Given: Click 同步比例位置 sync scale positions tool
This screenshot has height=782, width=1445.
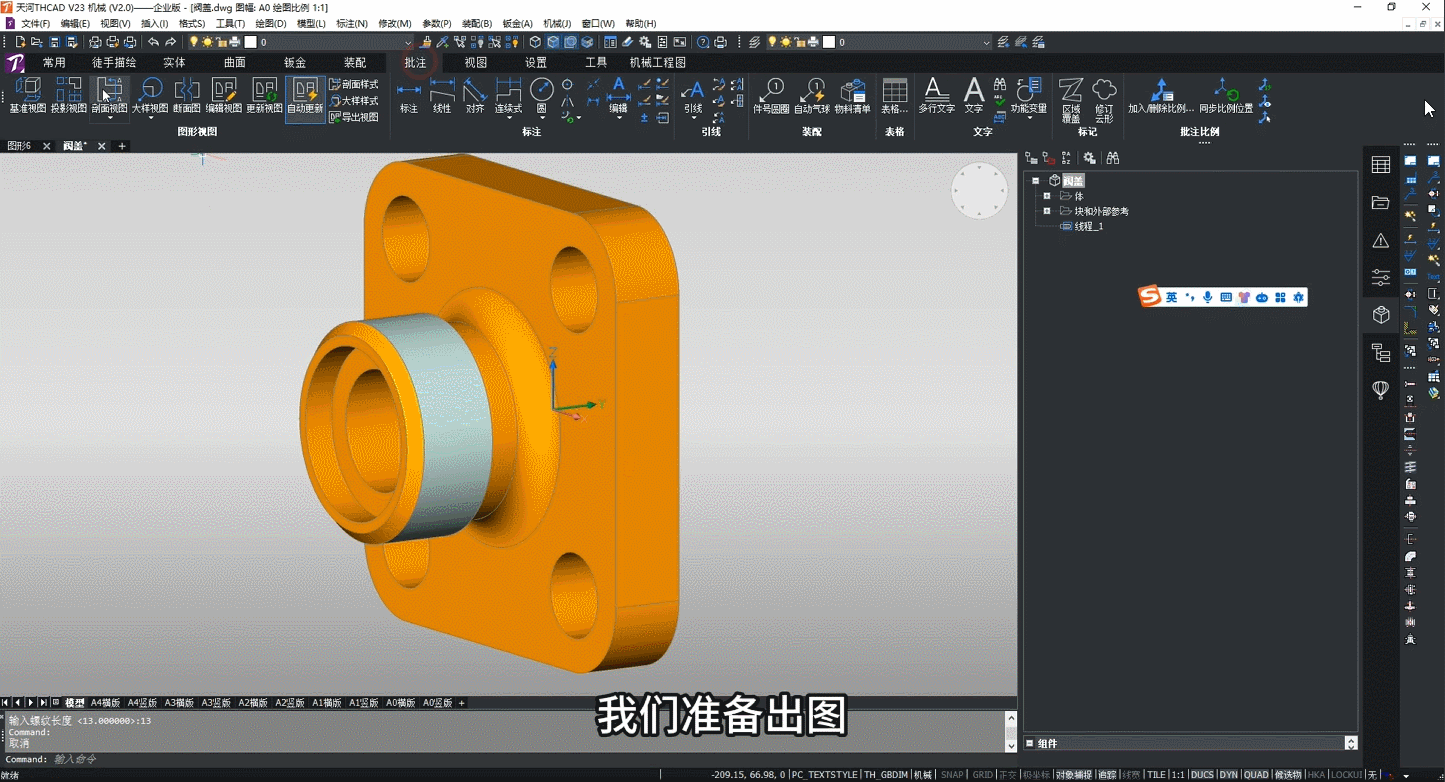Looking at the screenshot, I should (1226, 96).
